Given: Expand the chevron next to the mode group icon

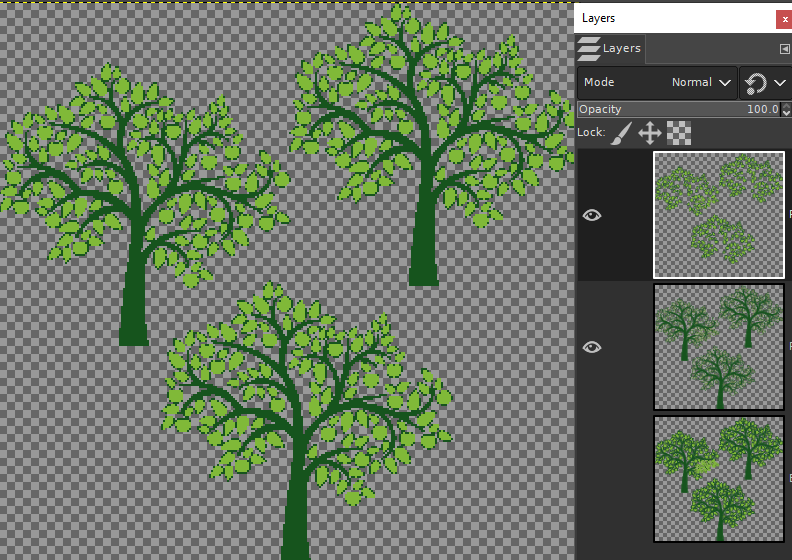Looking at the screenshot, I should pos(780,83).
